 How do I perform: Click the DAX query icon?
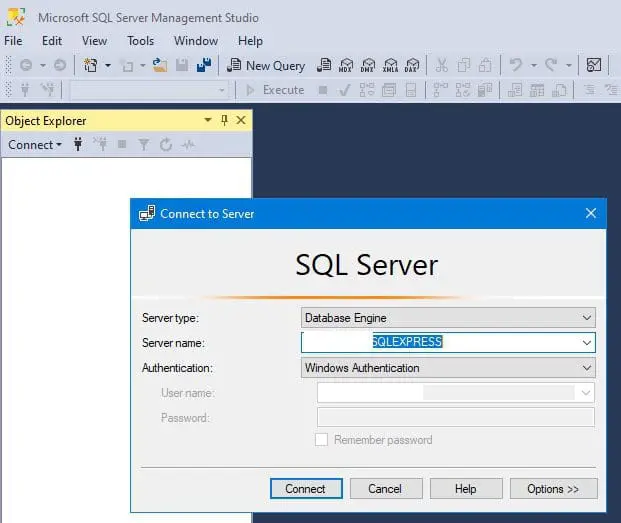(x=412, y=65)
